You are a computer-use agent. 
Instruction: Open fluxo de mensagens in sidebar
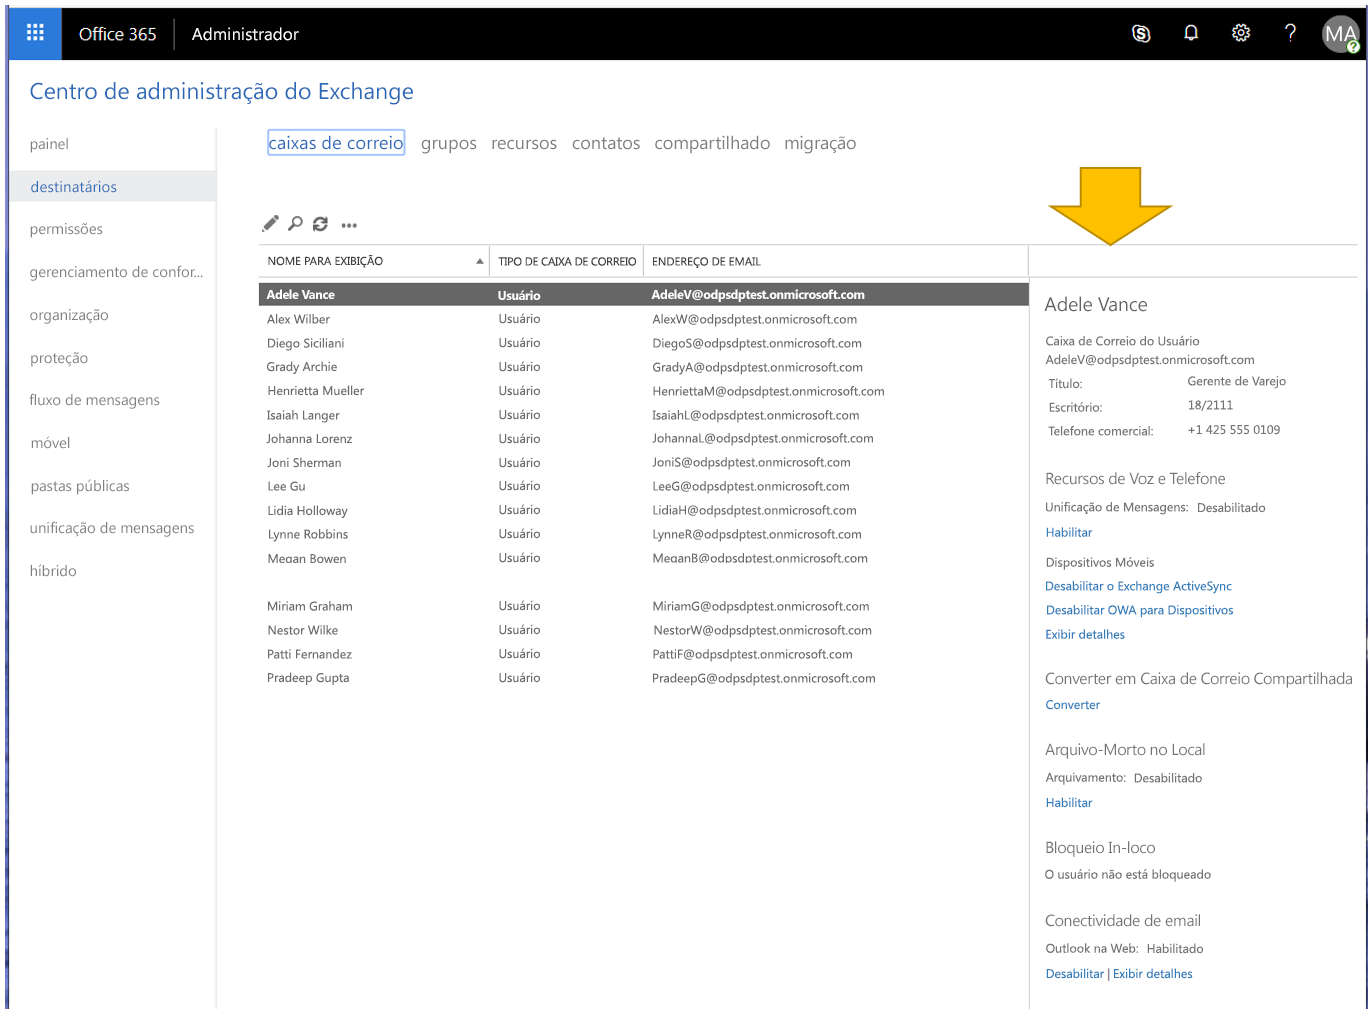[94, 400]
